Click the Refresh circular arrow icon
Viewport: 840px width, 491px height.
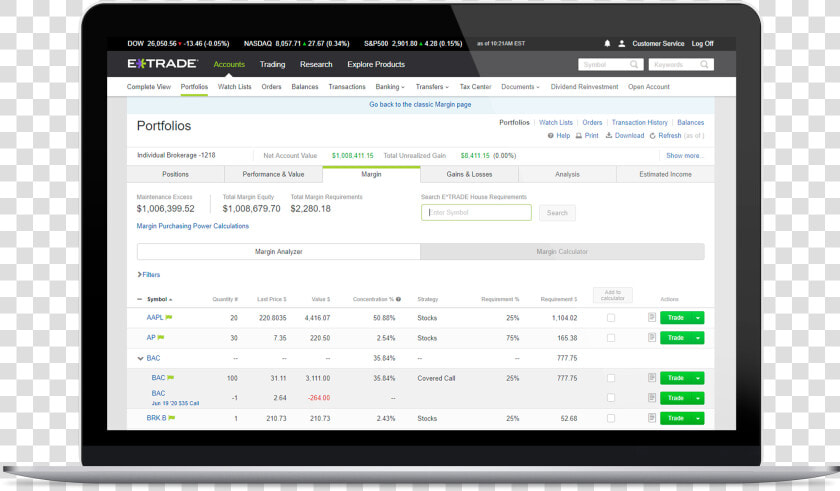coord(652,136)
